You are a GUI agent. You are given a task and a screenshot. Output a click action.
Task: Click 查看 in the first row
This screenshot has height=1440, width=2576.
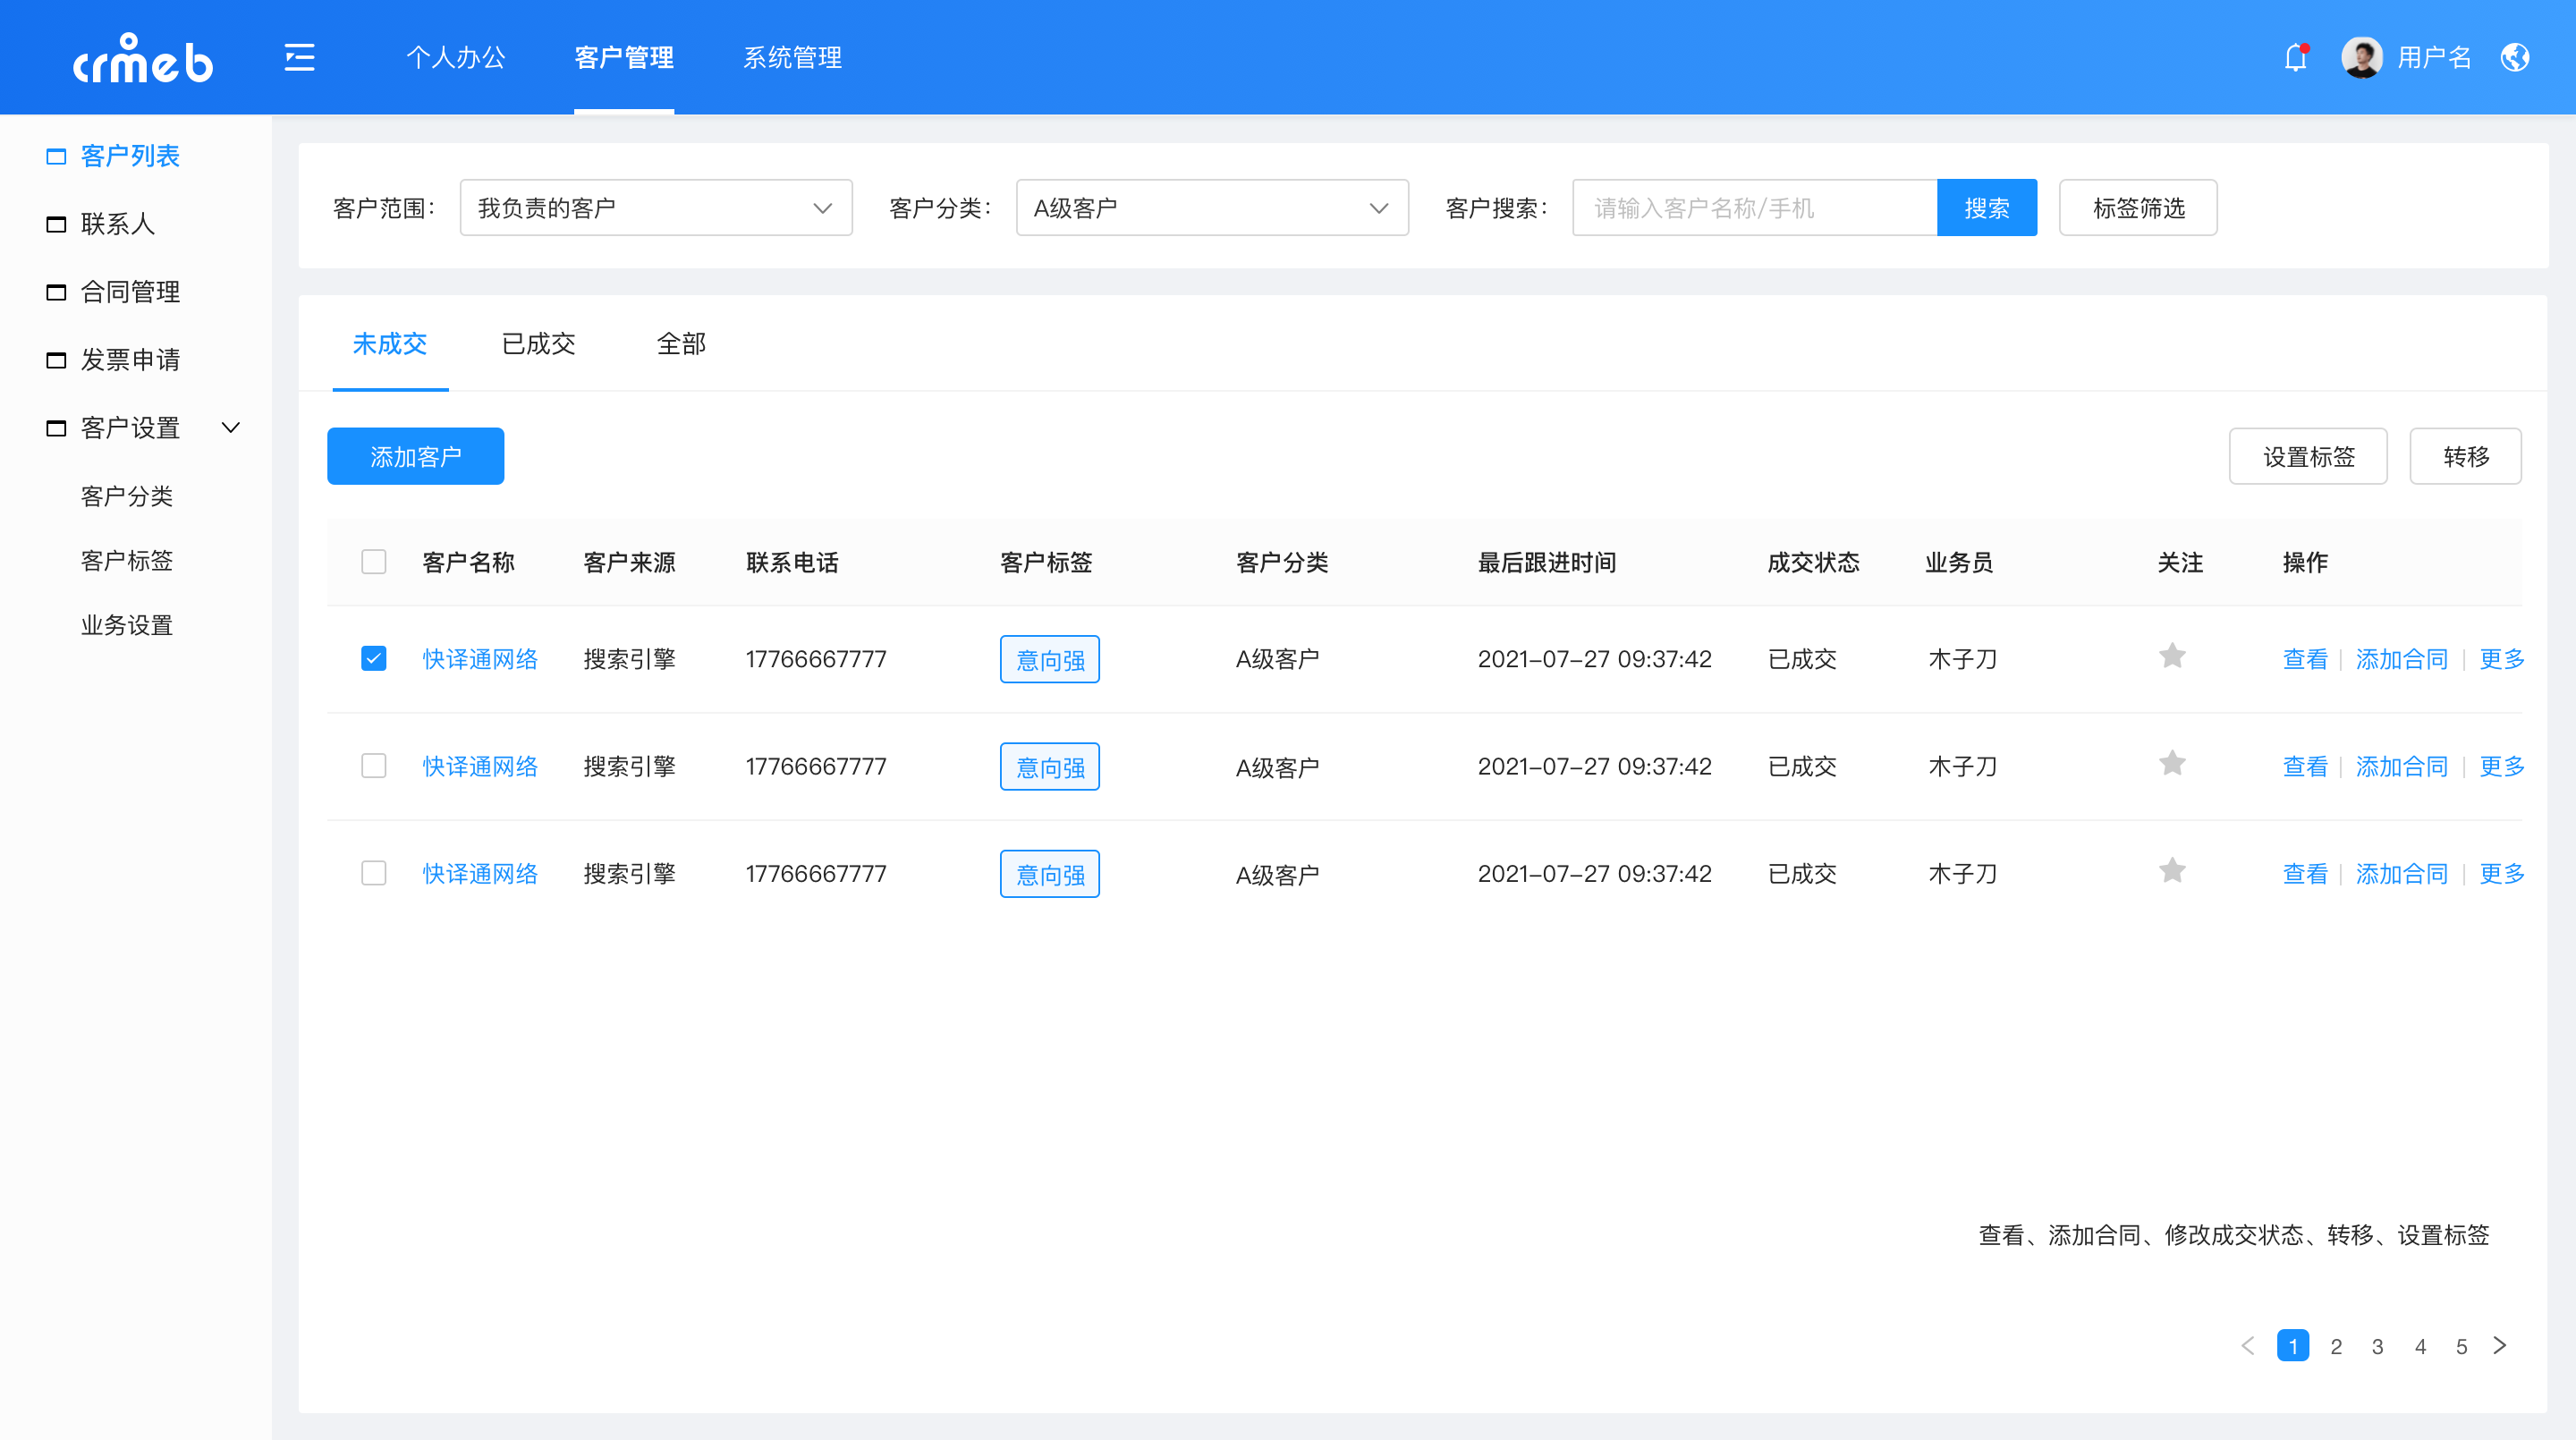click(2305, 659)
